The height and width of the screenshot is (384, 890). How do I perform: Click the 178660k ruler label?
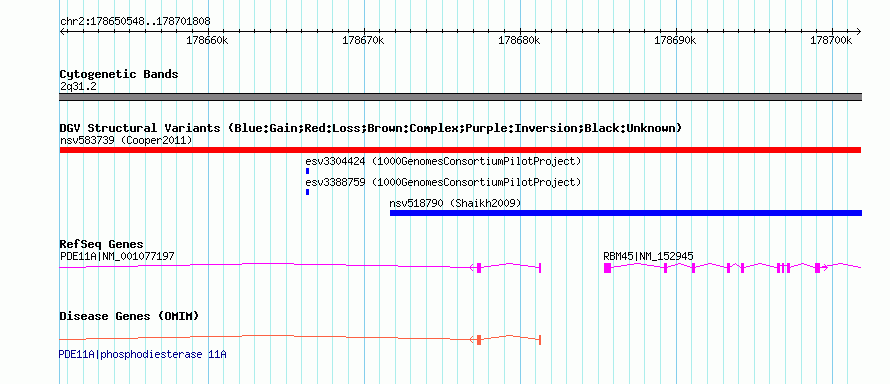coord(207,41)
